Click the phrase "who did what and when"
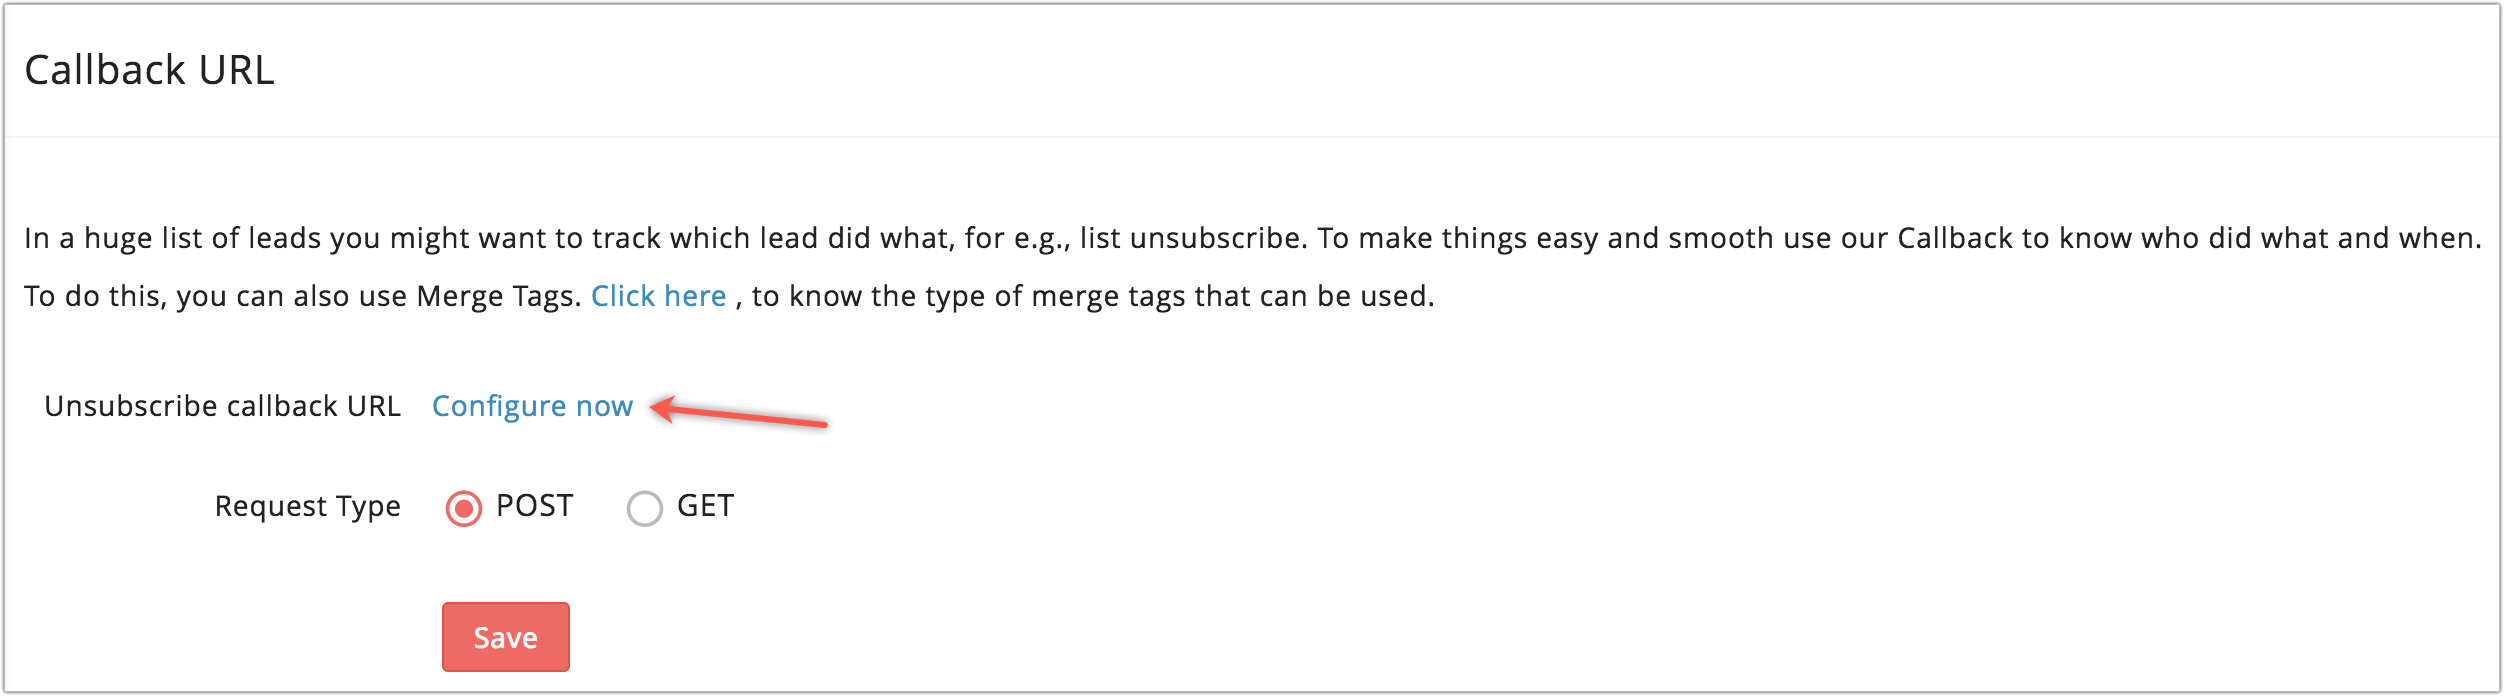The height and width of the screenshot is (696, 2504). point(2310,238)
